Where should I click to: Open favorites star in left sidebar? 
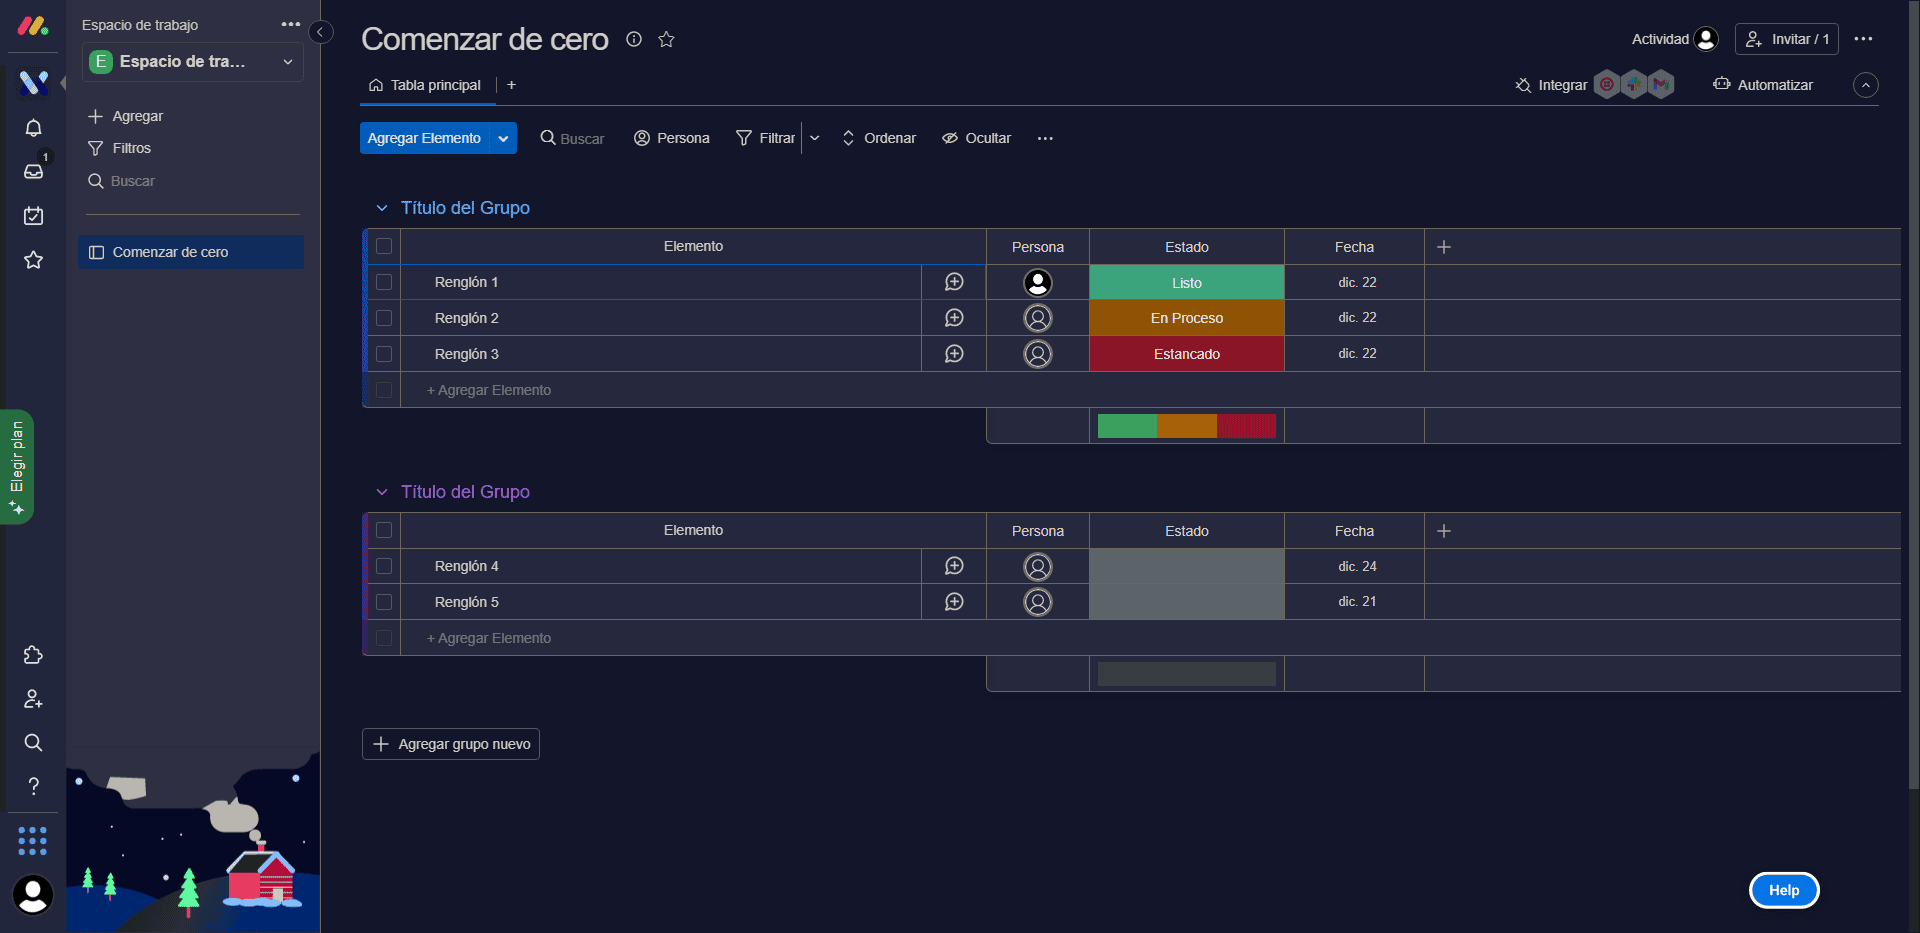tap(33, 260)
